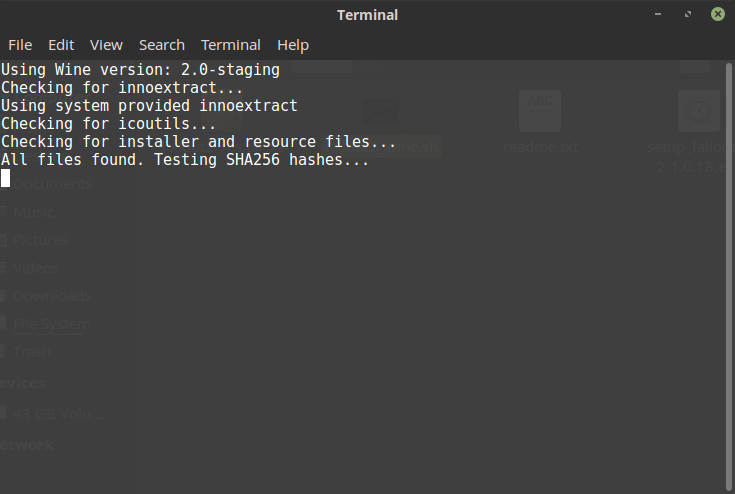This screenshot has height=494, width=735.
Task: Click the 'Checking for innoextract...' line
Action: coord(122,88)
